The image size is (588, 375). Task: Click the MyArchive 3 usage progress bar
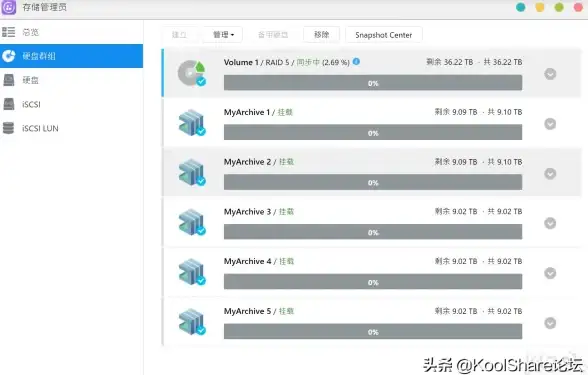click(x=373, y=232)
